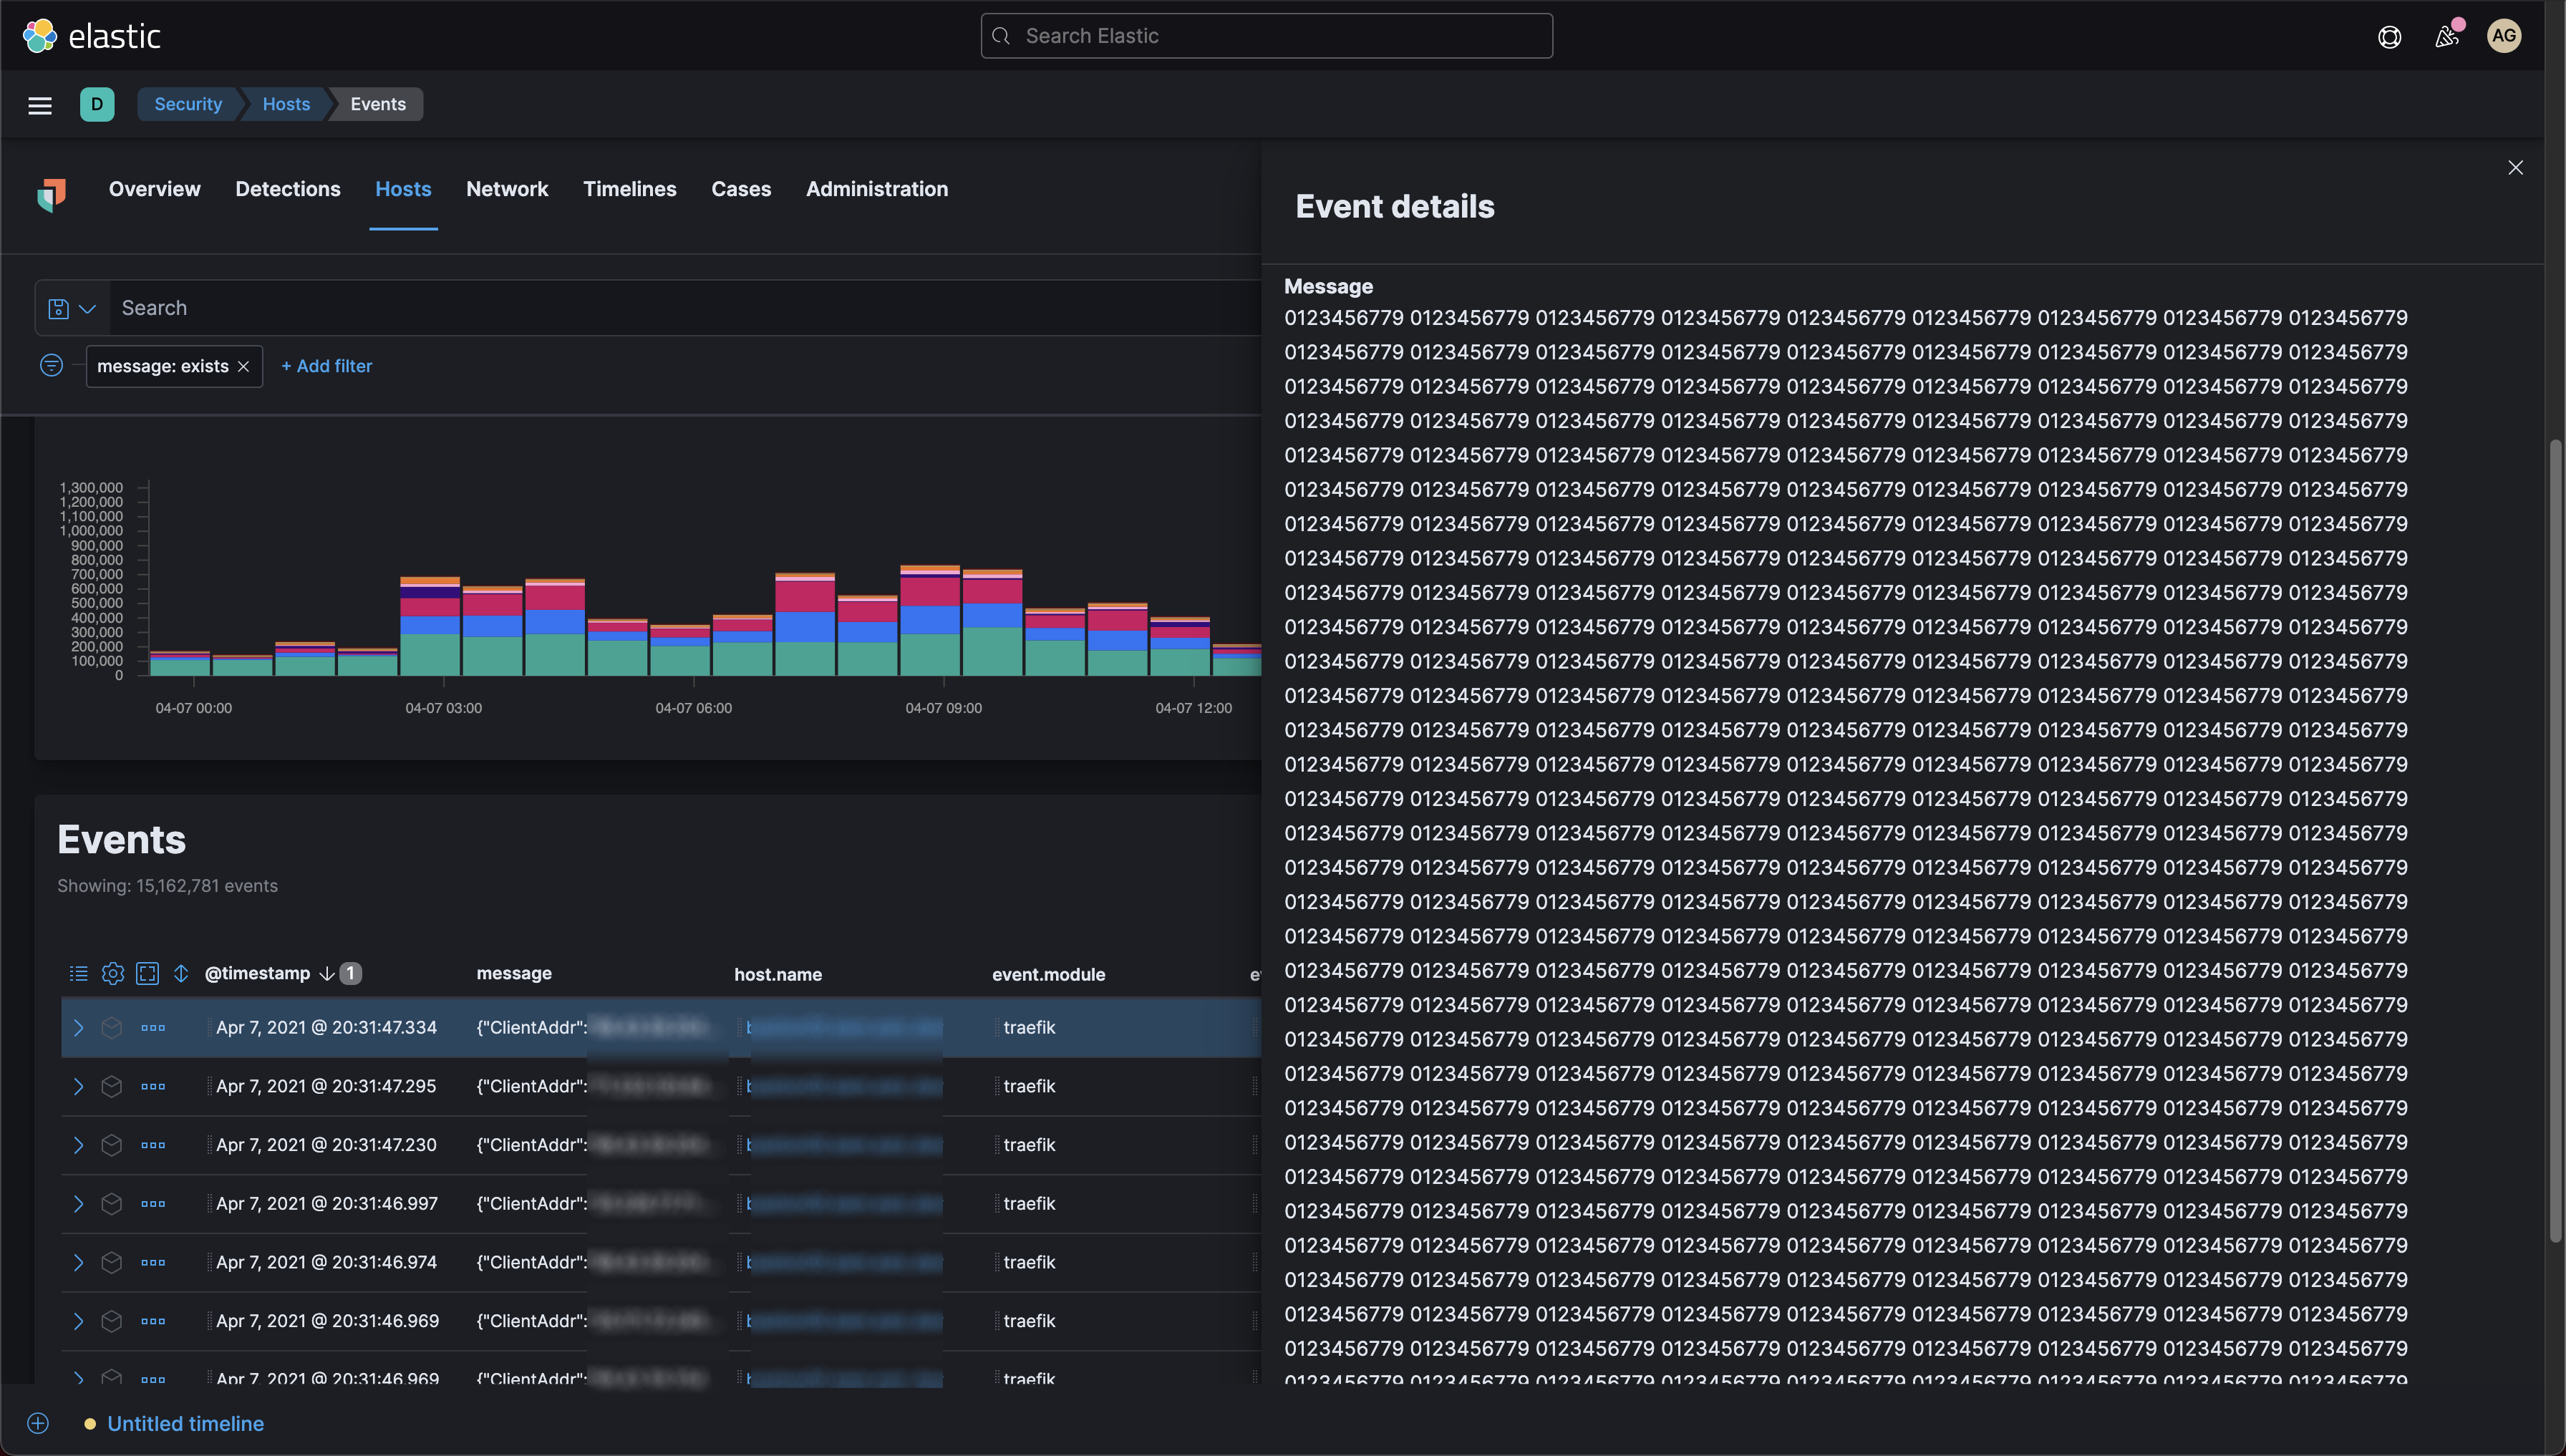Click timestamp Apr 7, 2021 @ 20:31:46.997
This screenshot has height=1456, width=2566.
[x=327, y=1204]
